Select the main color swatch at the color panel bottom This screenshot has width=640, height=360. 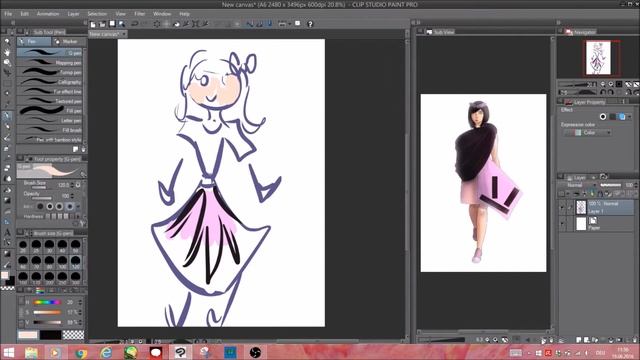click(28, 335)
